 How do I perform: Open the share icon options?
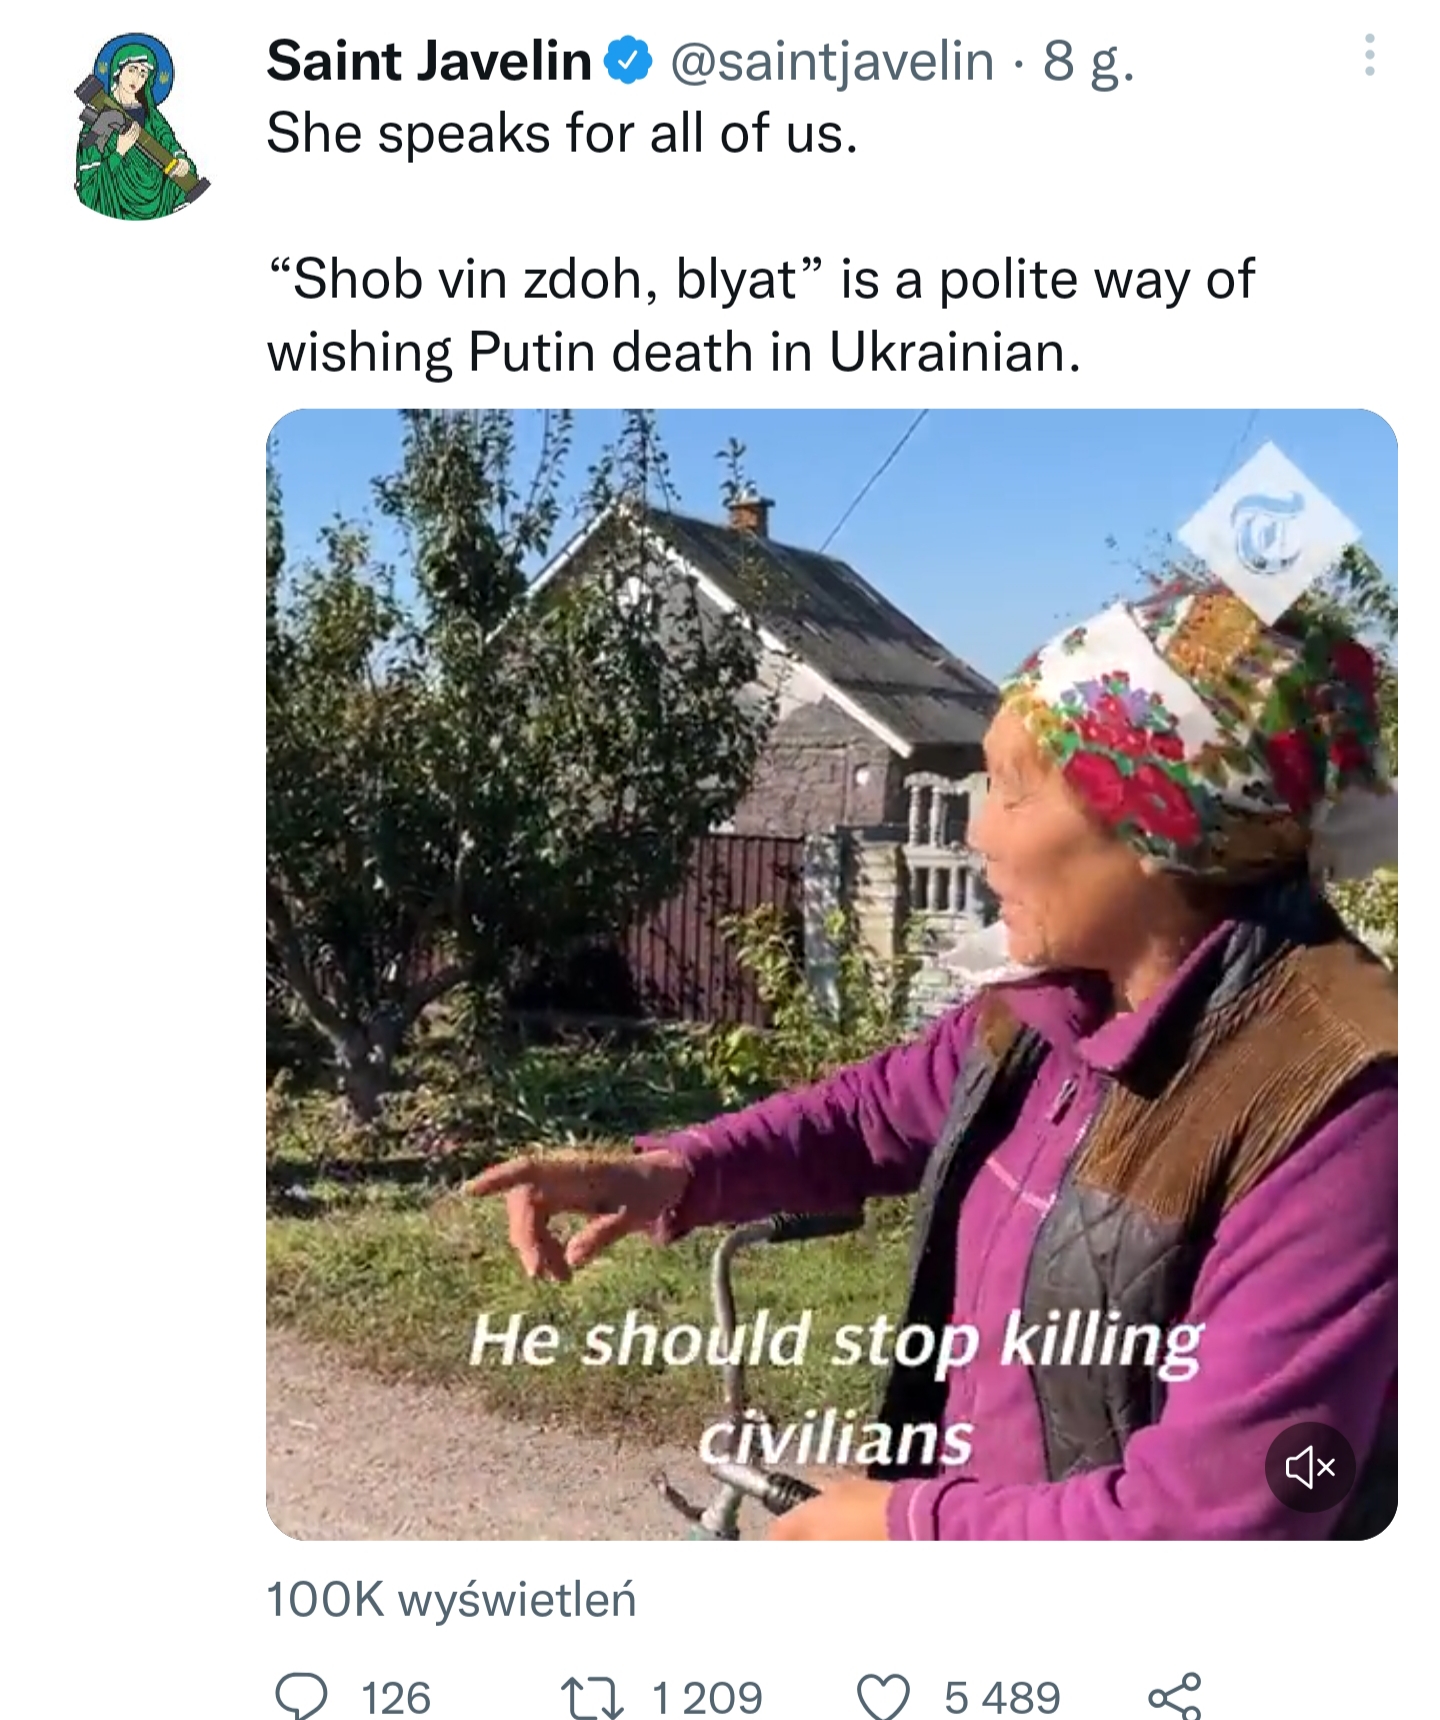pyautogui.click(x=1174, y=1696)
